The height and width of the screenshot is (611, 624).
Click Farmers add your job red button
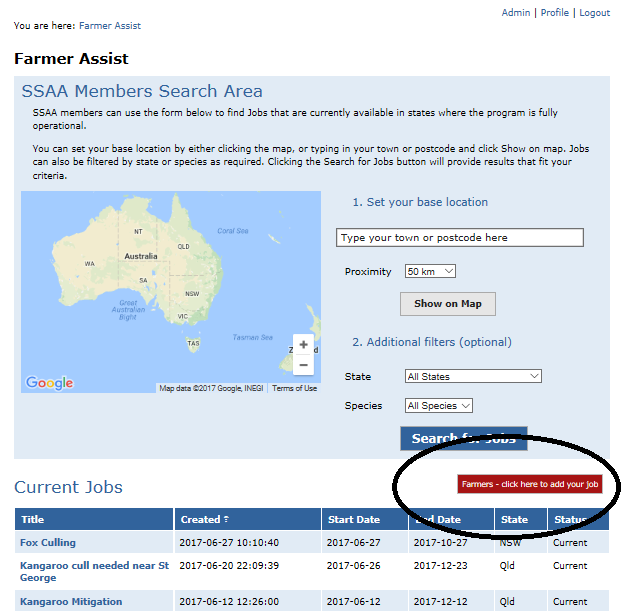coord(530,484)
